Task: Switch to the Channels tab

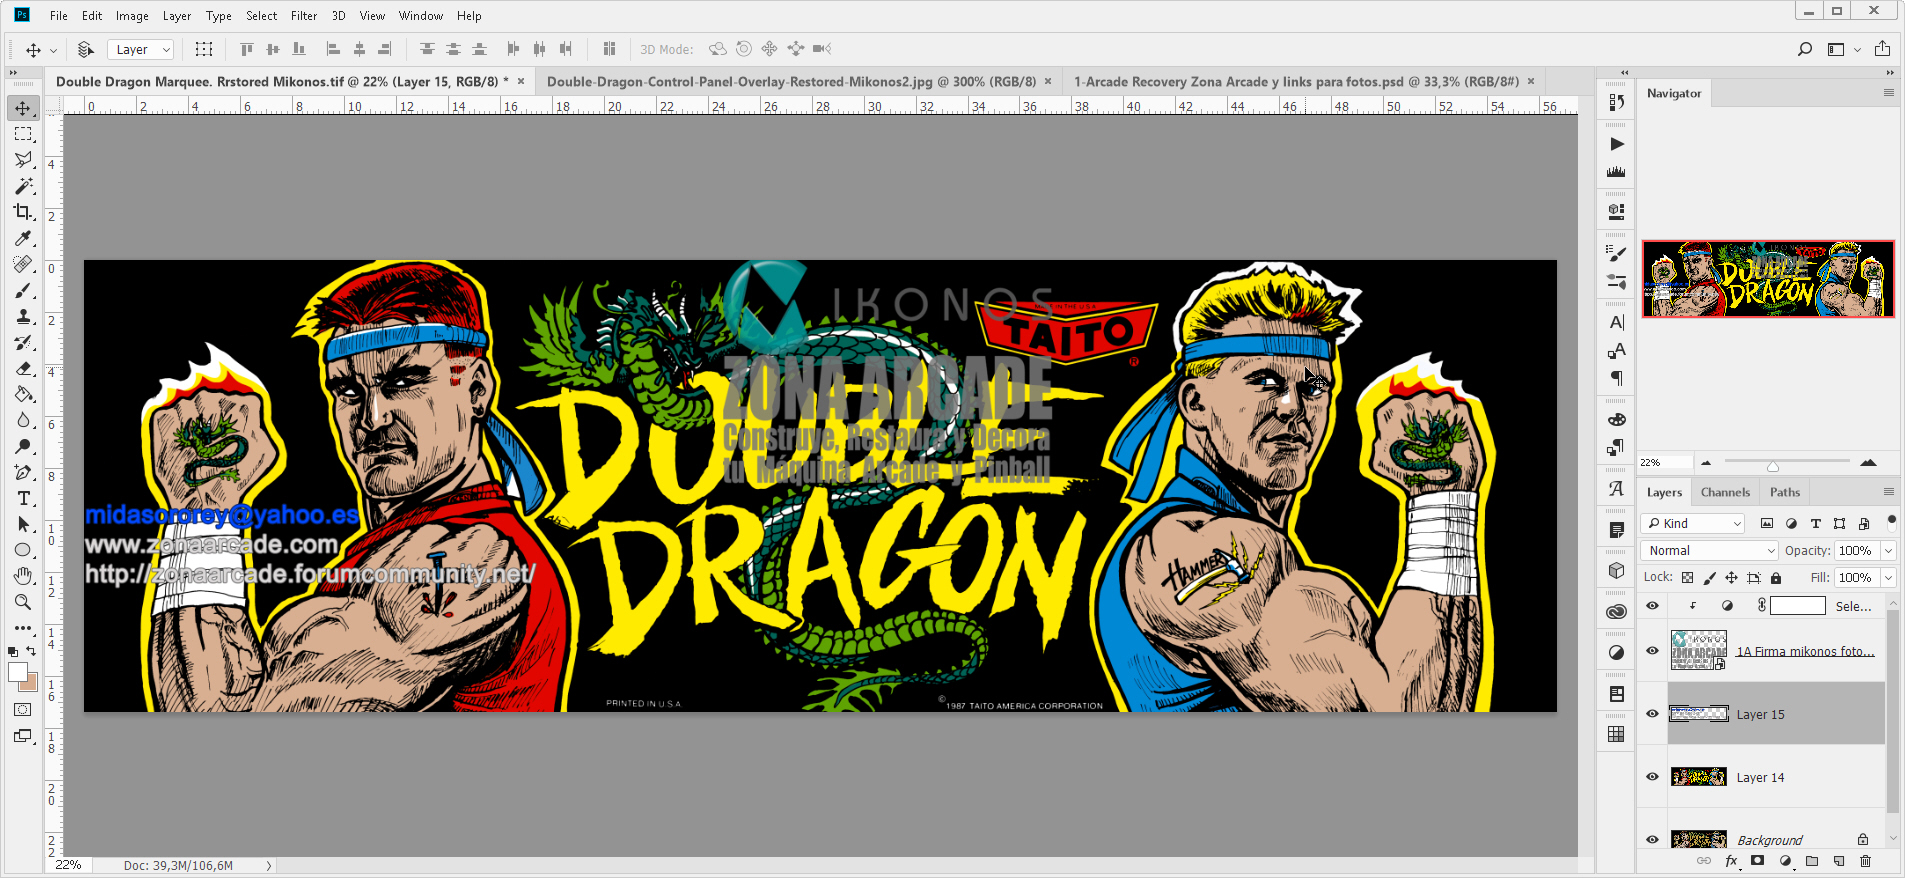Action: pyautogui.click(x=1725, y=492)
